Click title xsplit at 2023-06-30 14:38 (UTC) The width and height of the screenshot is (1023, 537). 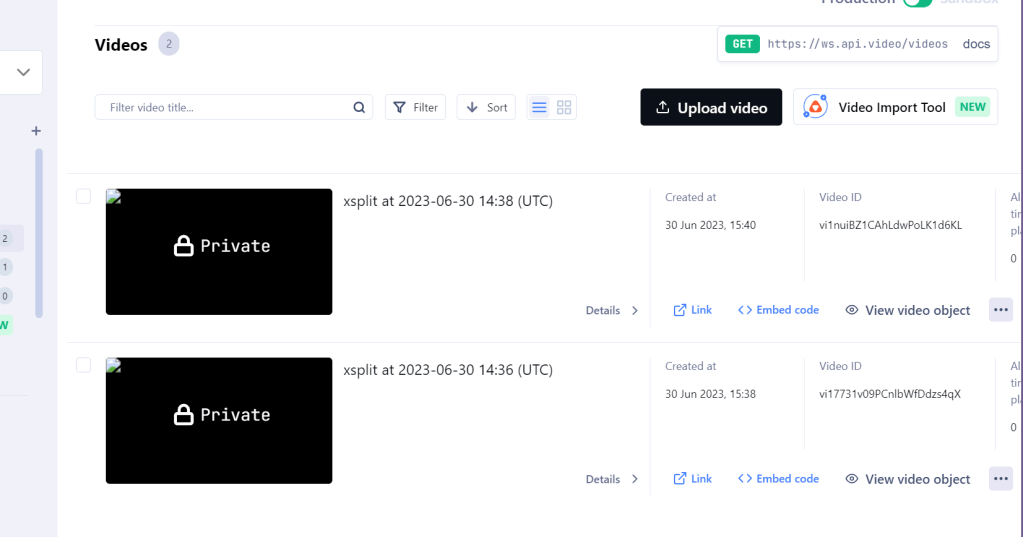tap(448, 201)
